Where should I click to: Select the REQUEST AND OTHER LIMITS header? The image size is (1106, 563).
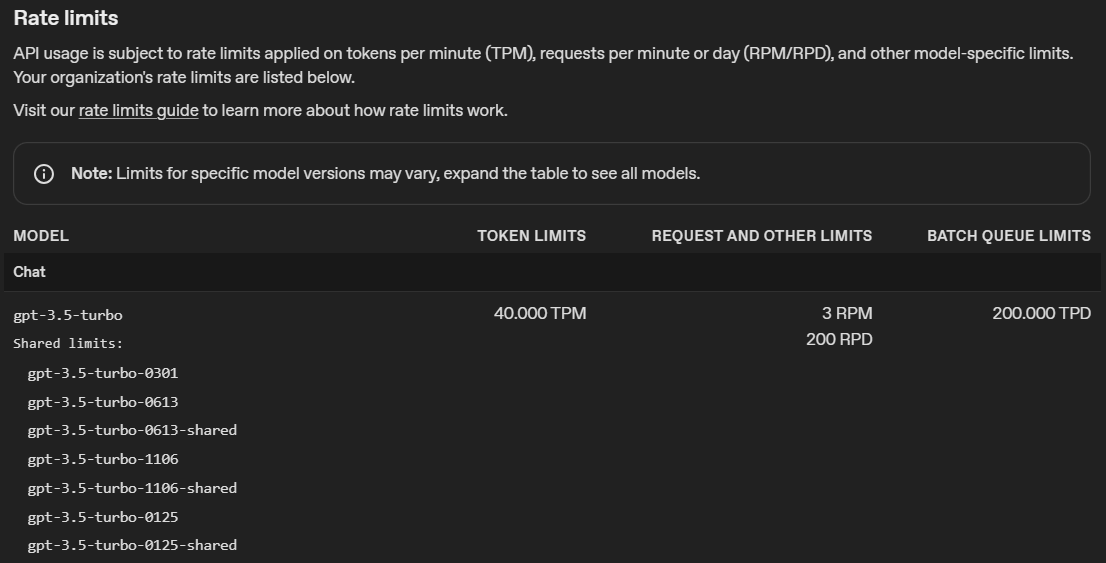pyautogui.click(x=761, y=236)
